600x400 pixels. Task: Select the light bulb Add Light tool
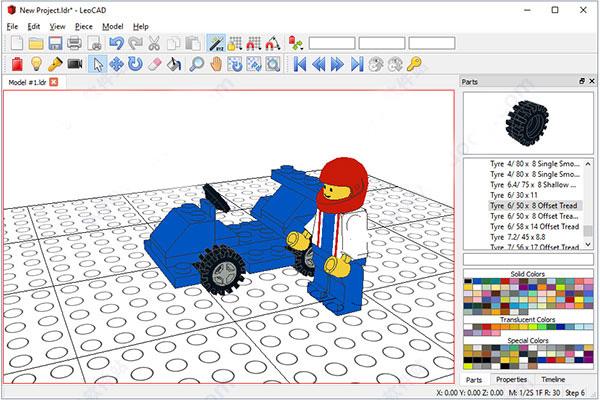[35, 64]
